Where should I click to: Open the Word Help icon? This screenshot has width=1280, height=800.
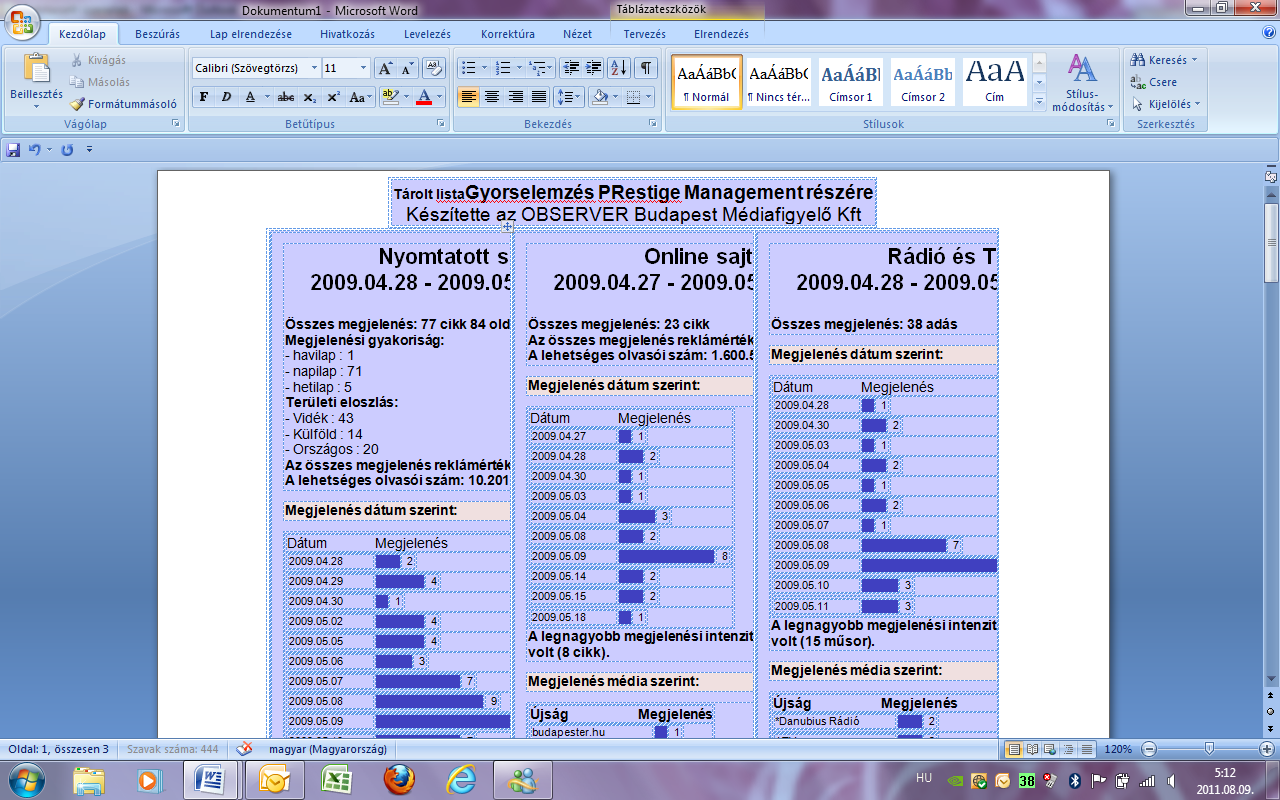click(1268, 32)
